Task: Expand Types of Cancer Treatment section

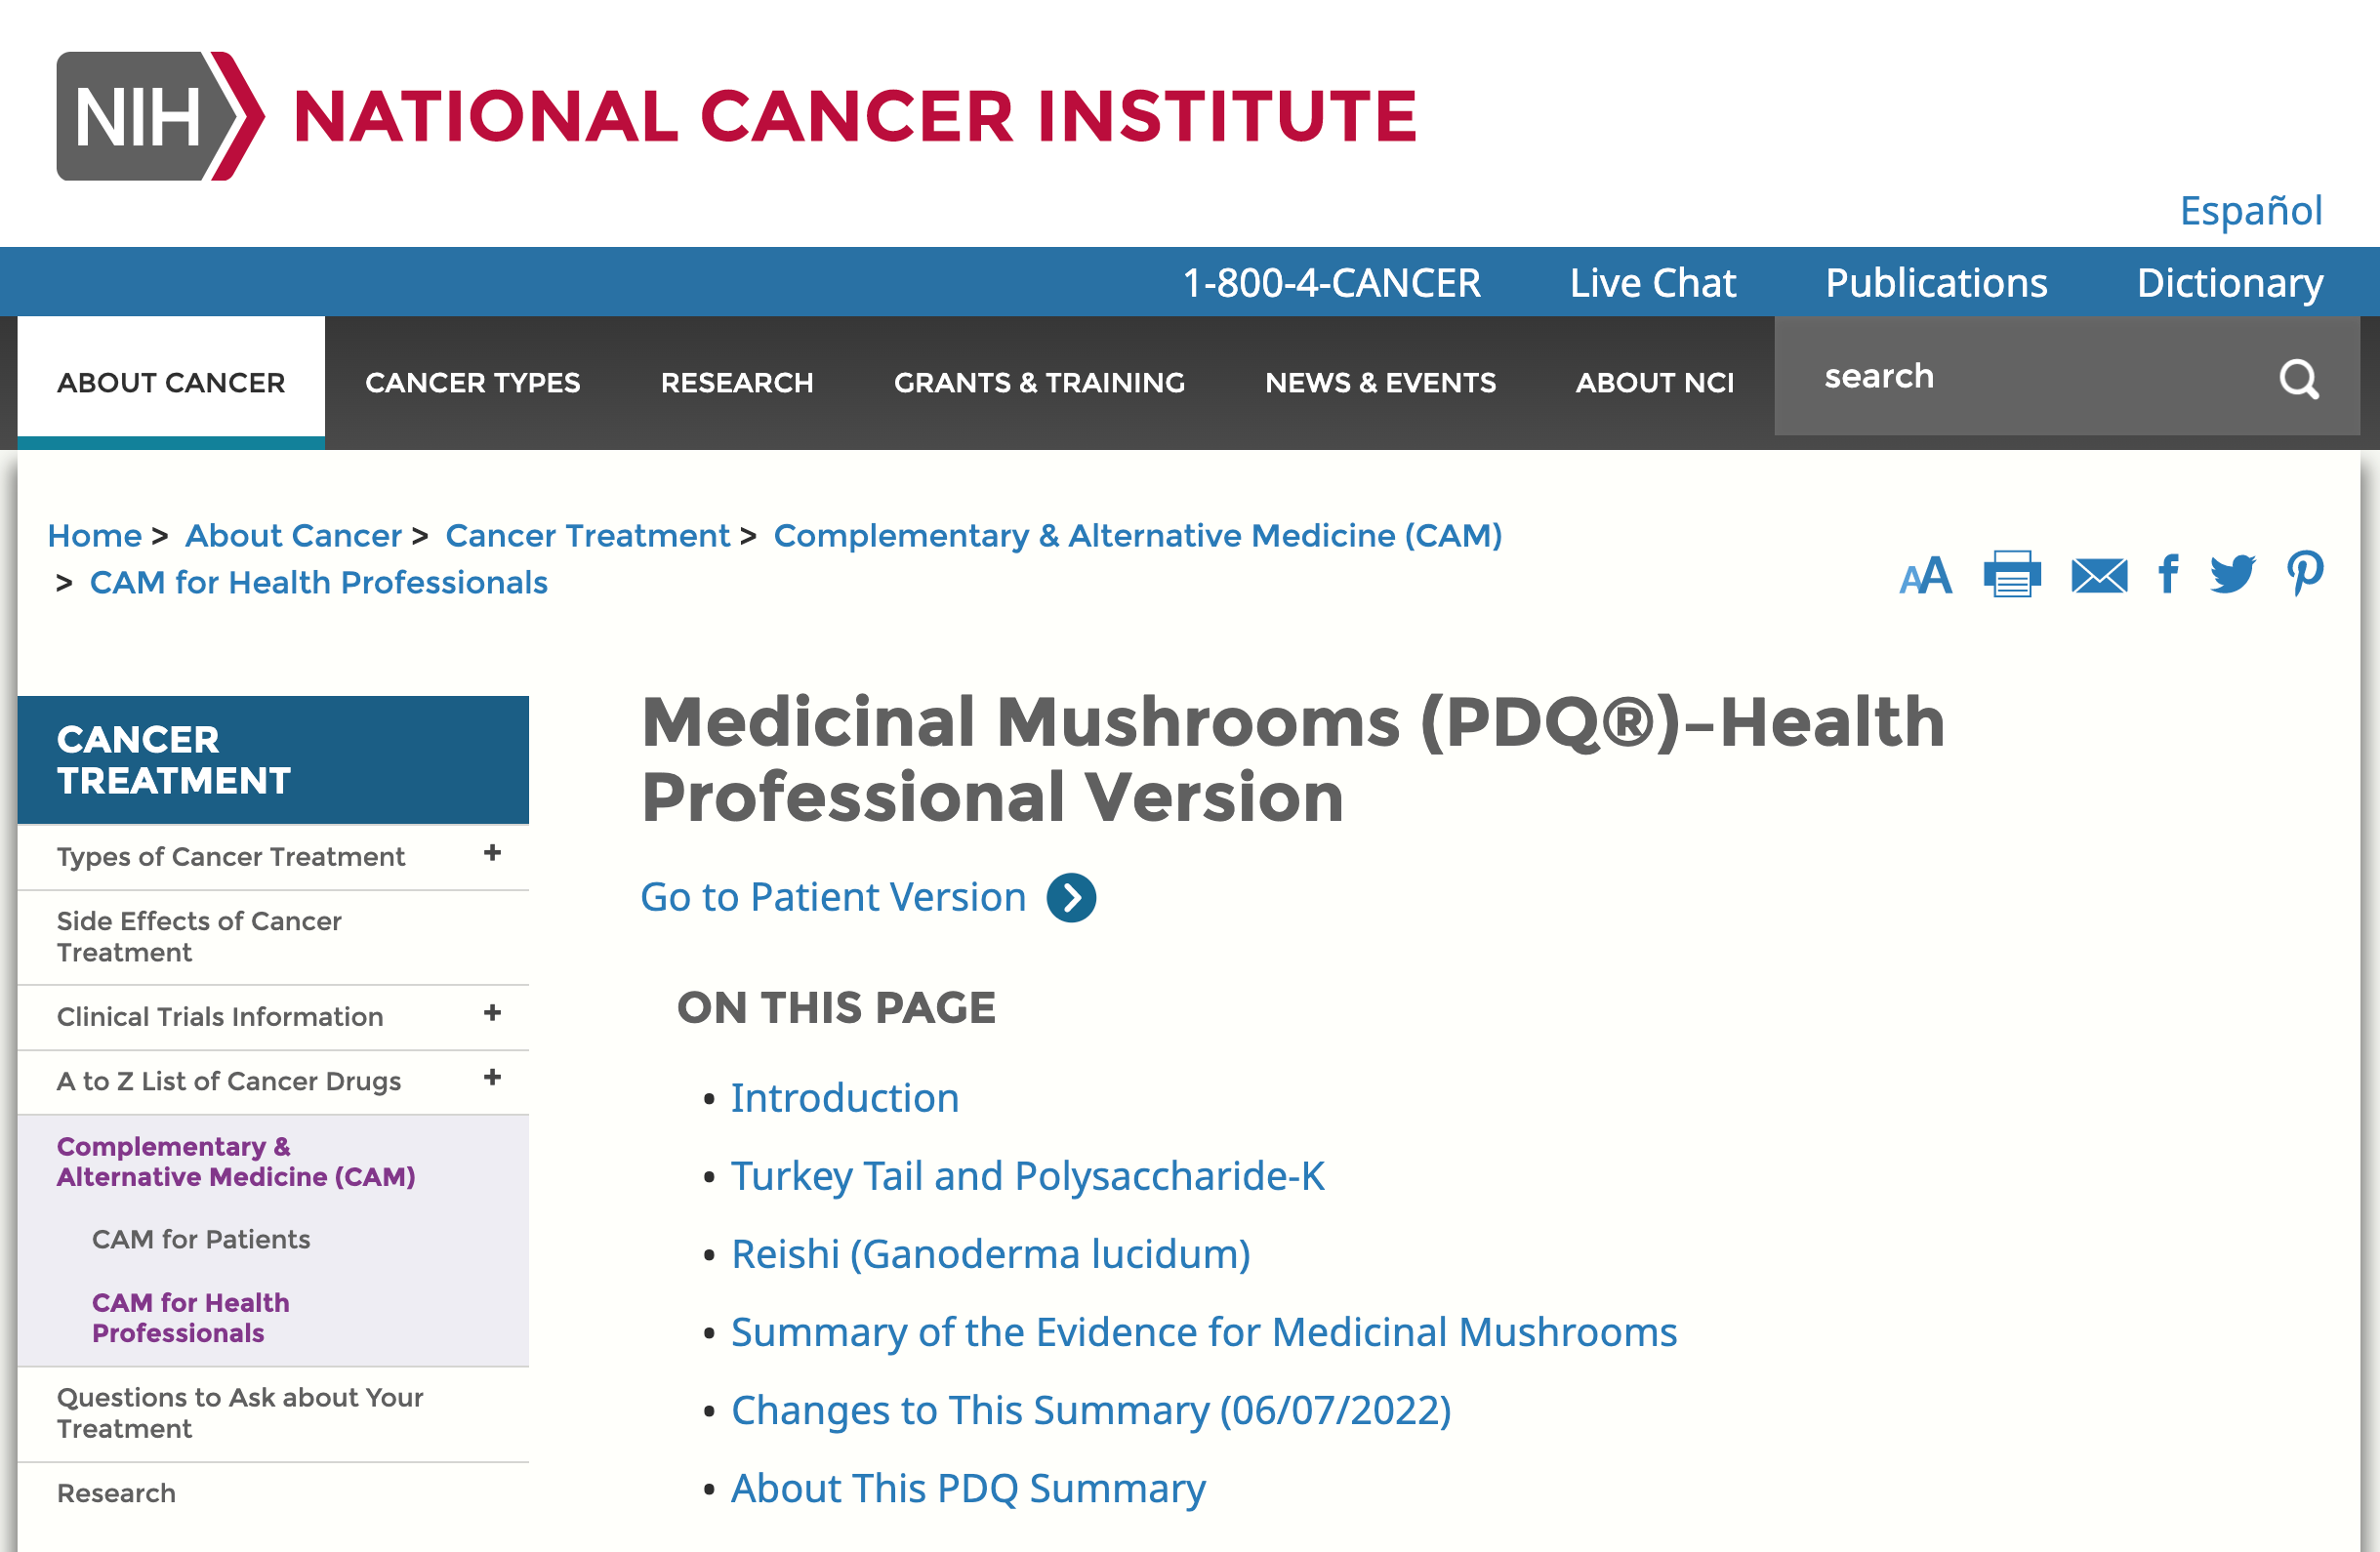Action: pos(492,853)
